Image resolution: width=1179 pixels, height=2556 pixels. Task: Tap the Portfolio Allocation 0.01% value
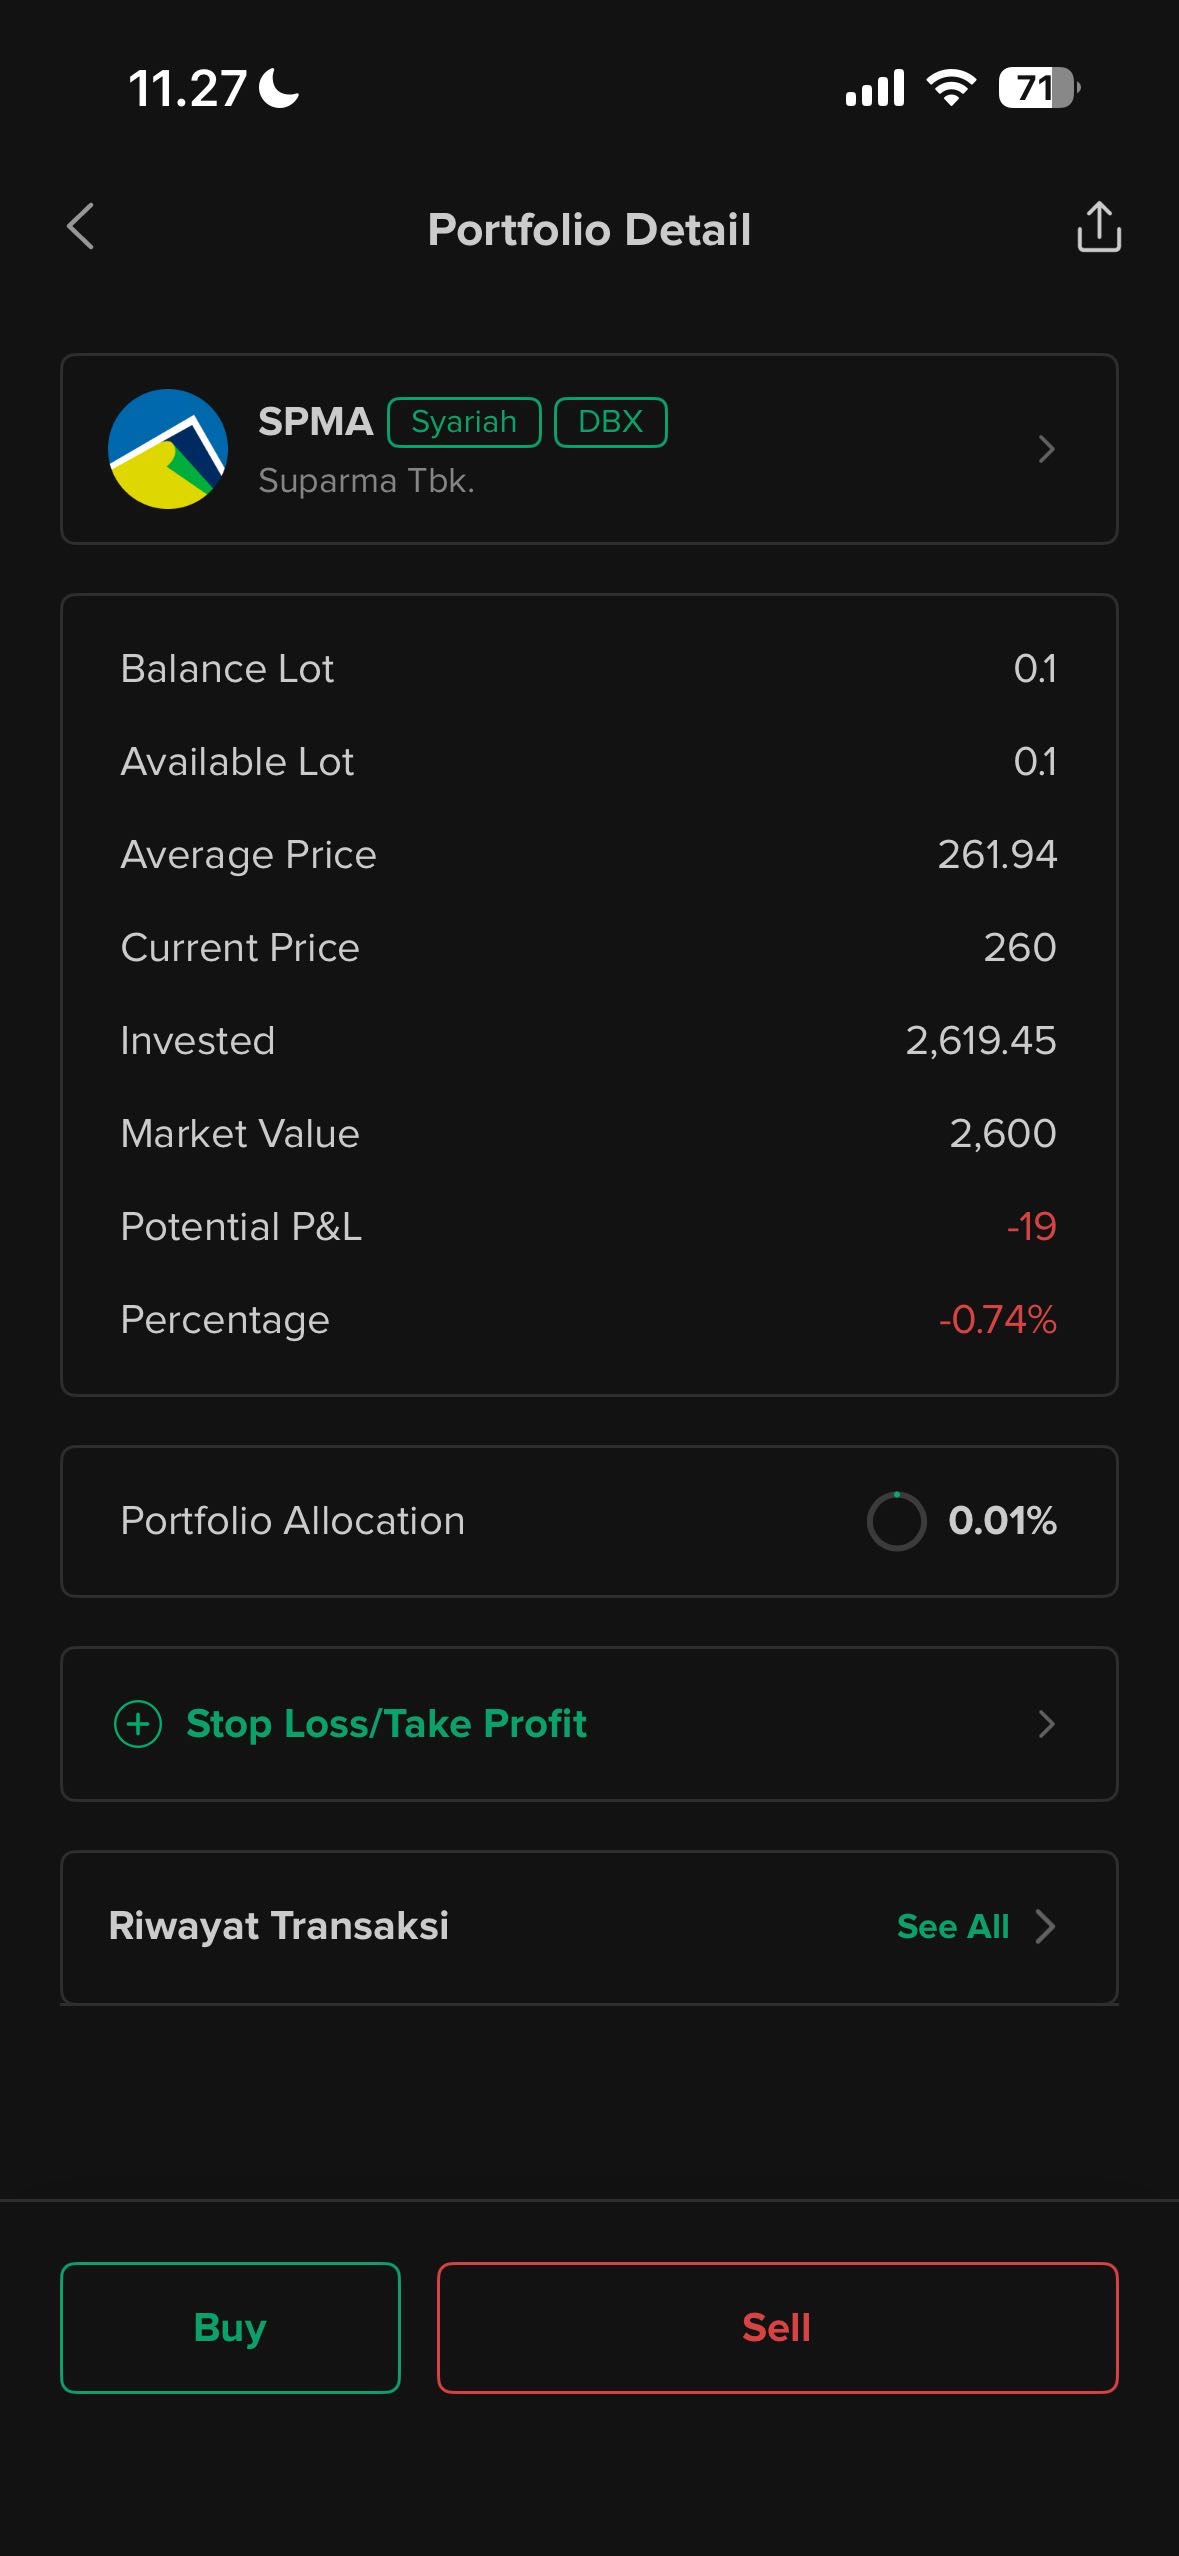click(1002, 1521)
